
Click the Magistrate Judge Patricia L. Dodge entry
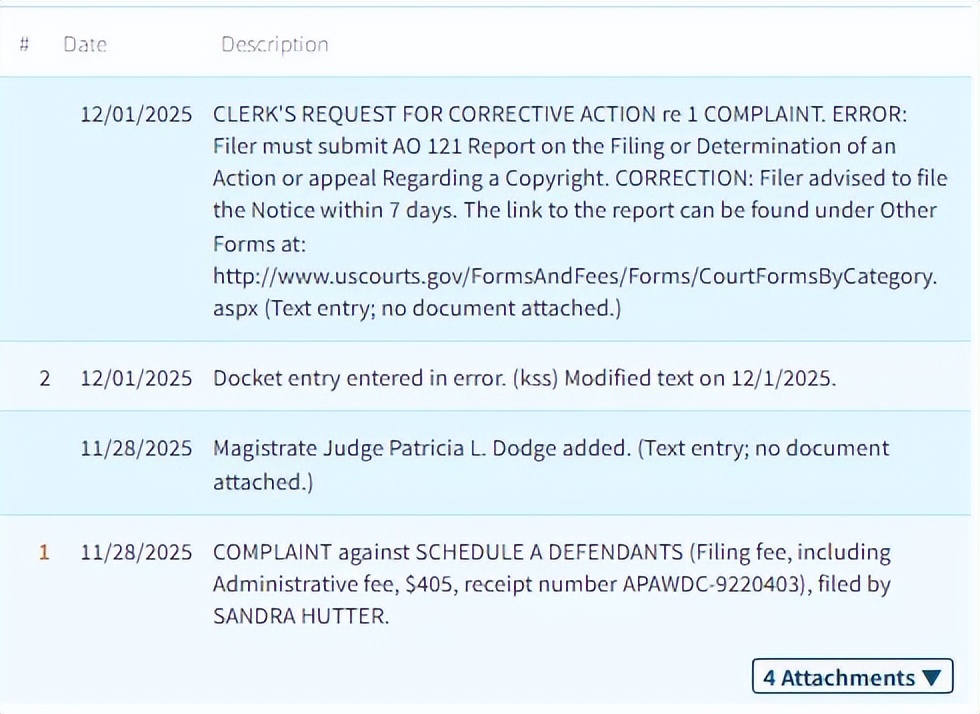pyautogui.click(x=422, y=448)
